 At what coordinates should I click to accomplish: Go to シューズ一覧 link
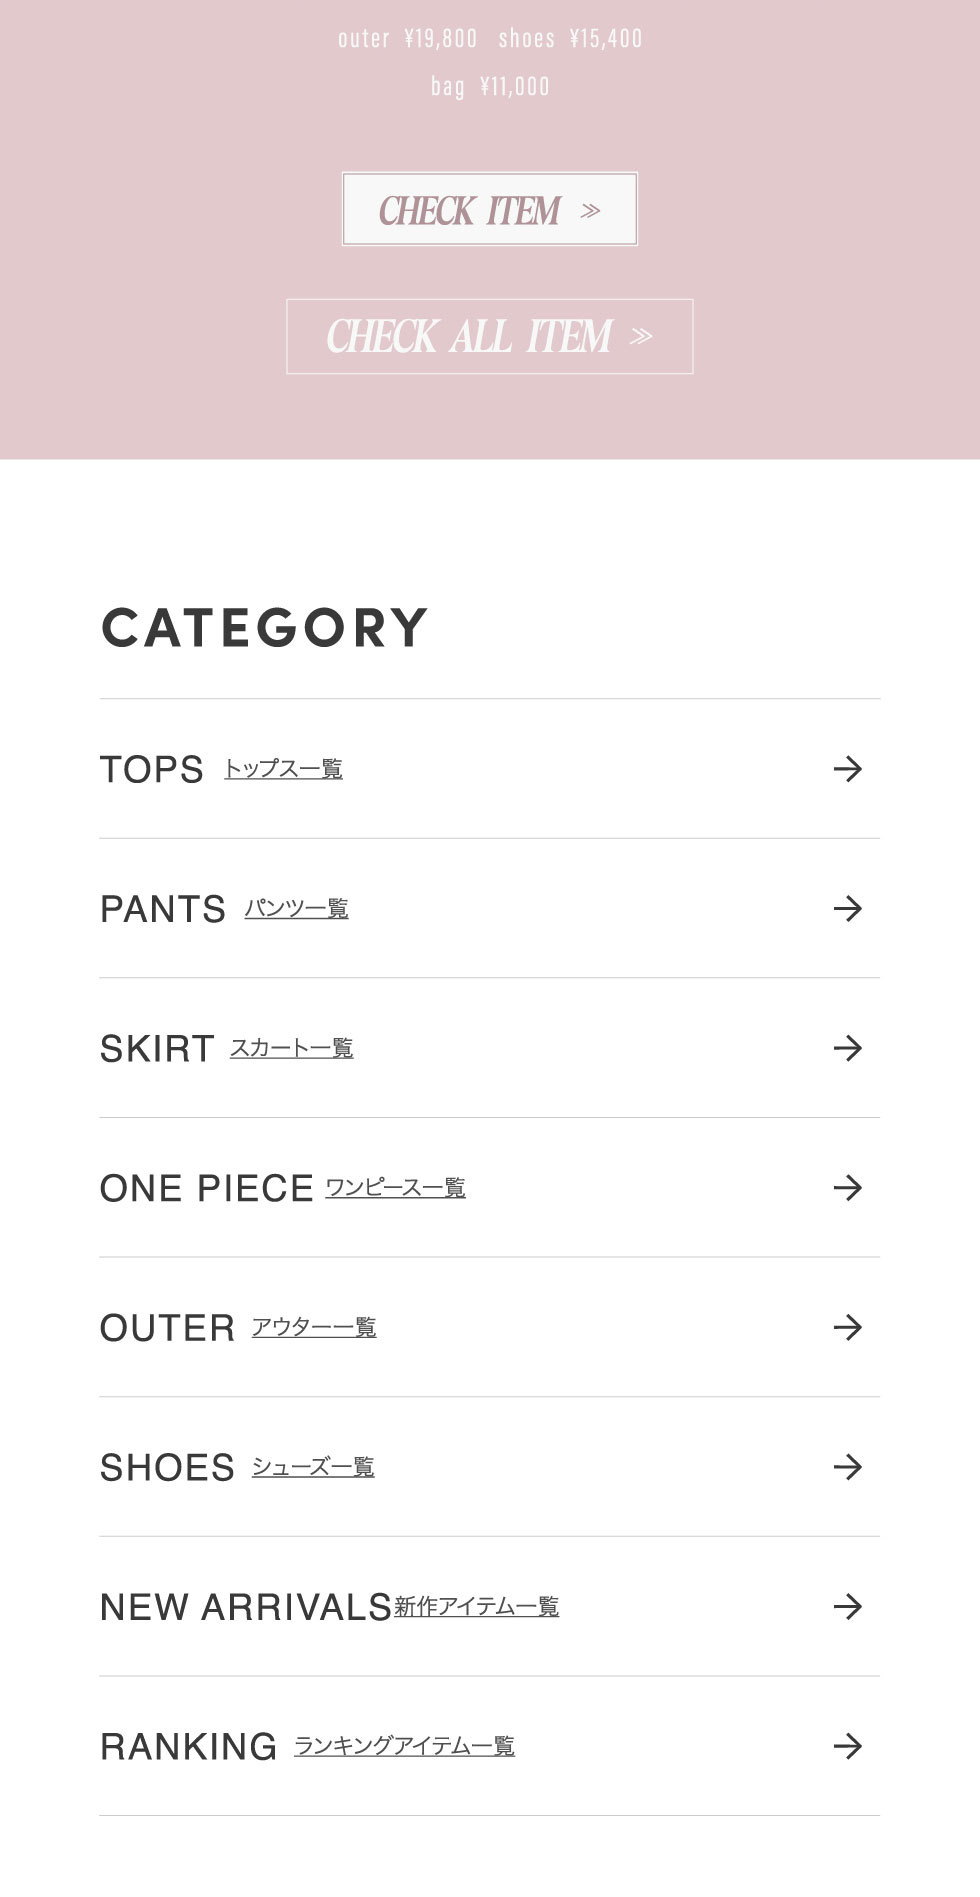[x=313, y=1467]
